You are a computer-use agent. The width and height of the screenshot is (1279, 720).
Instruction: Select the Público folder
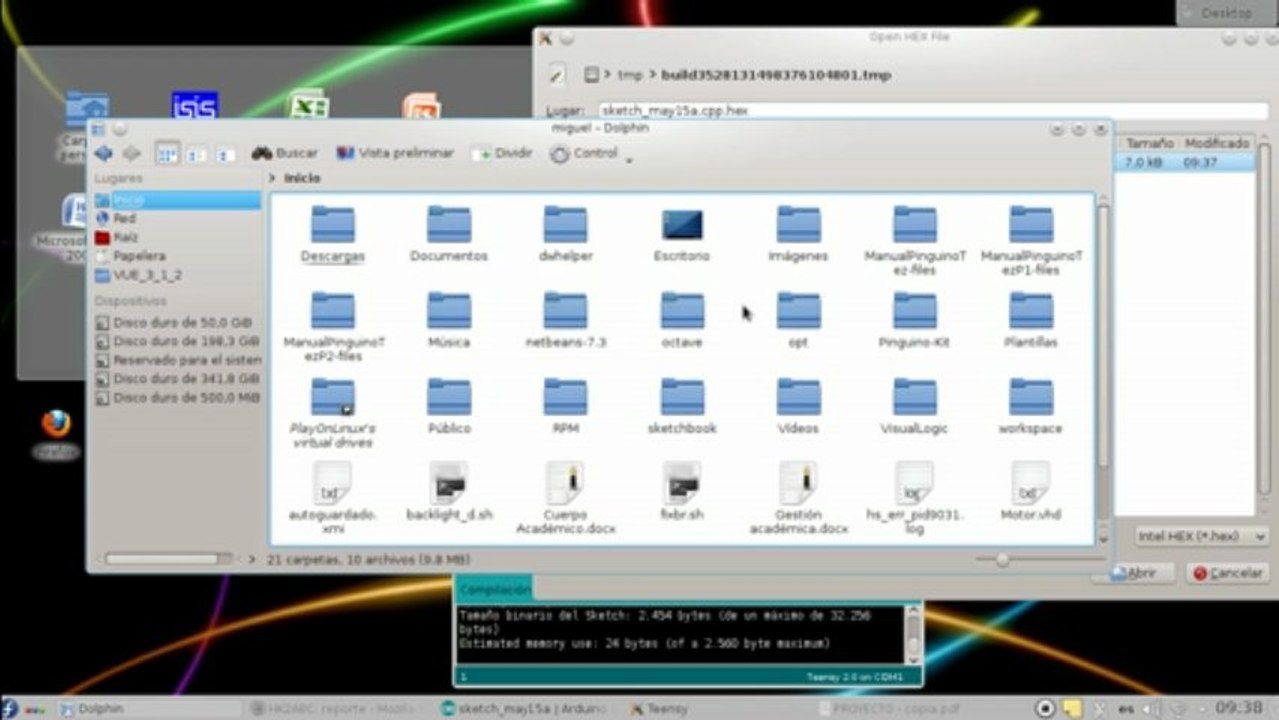tap(449, 406)
